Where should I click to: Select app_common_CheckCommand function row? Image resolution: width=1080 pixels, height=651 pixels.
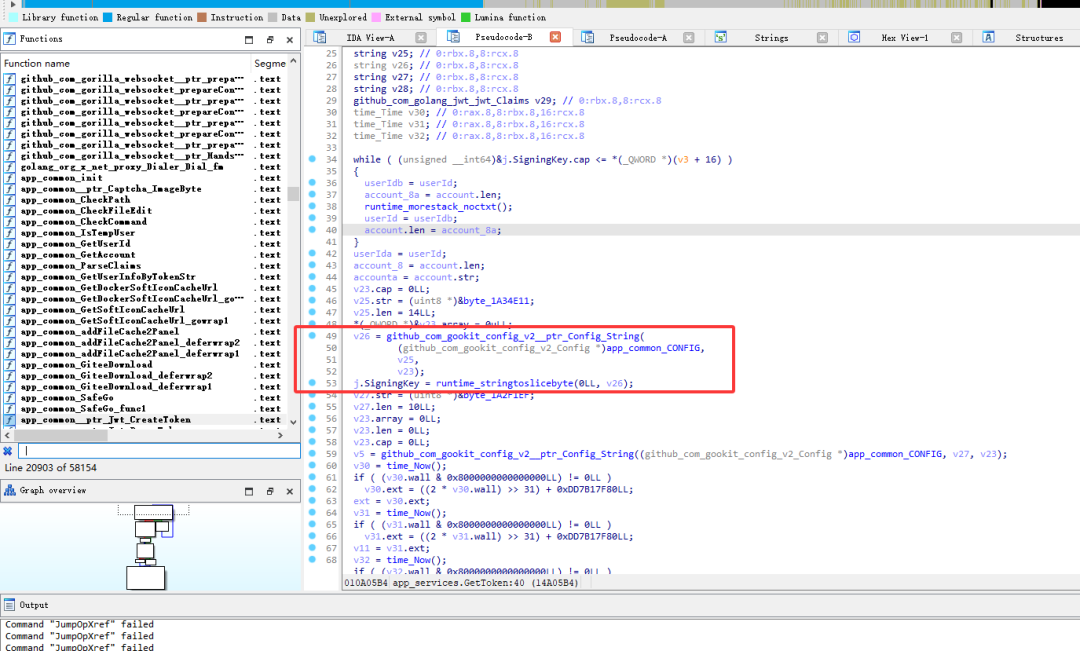pyautogui.click(x=145, y=222)
